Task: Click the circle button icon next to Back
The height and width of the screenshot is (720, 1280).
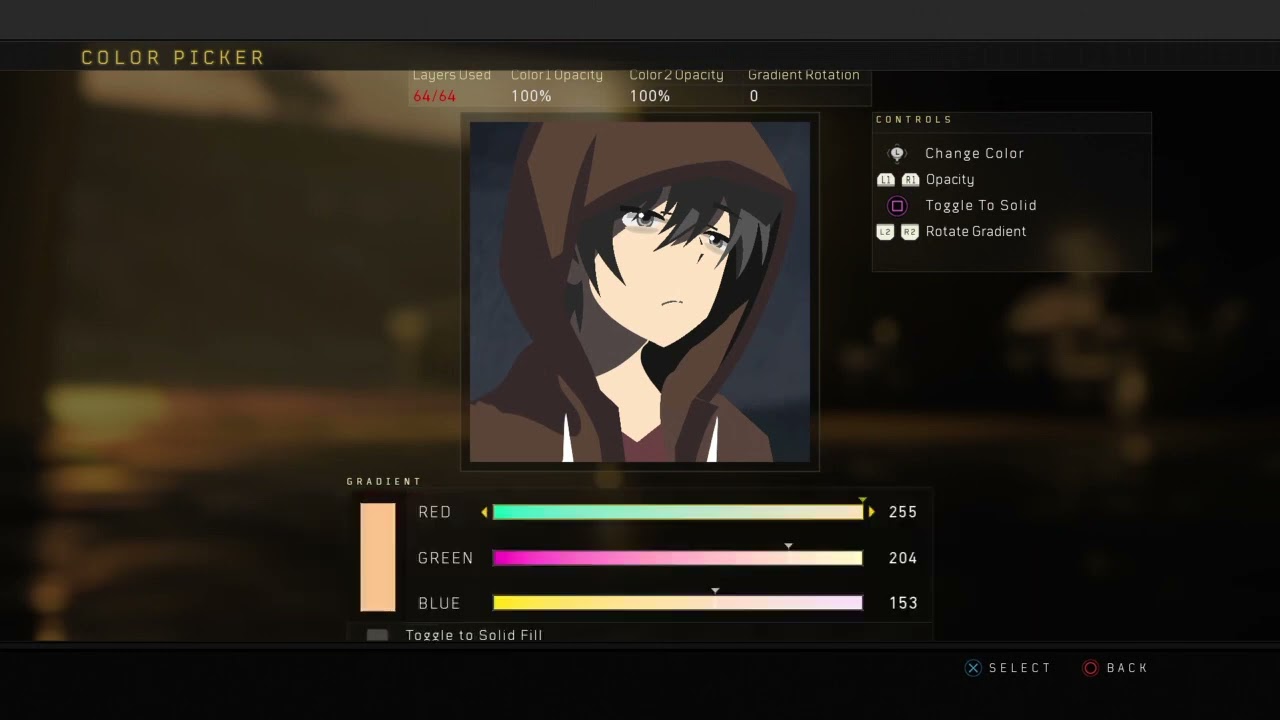Action: point(1091,668)
